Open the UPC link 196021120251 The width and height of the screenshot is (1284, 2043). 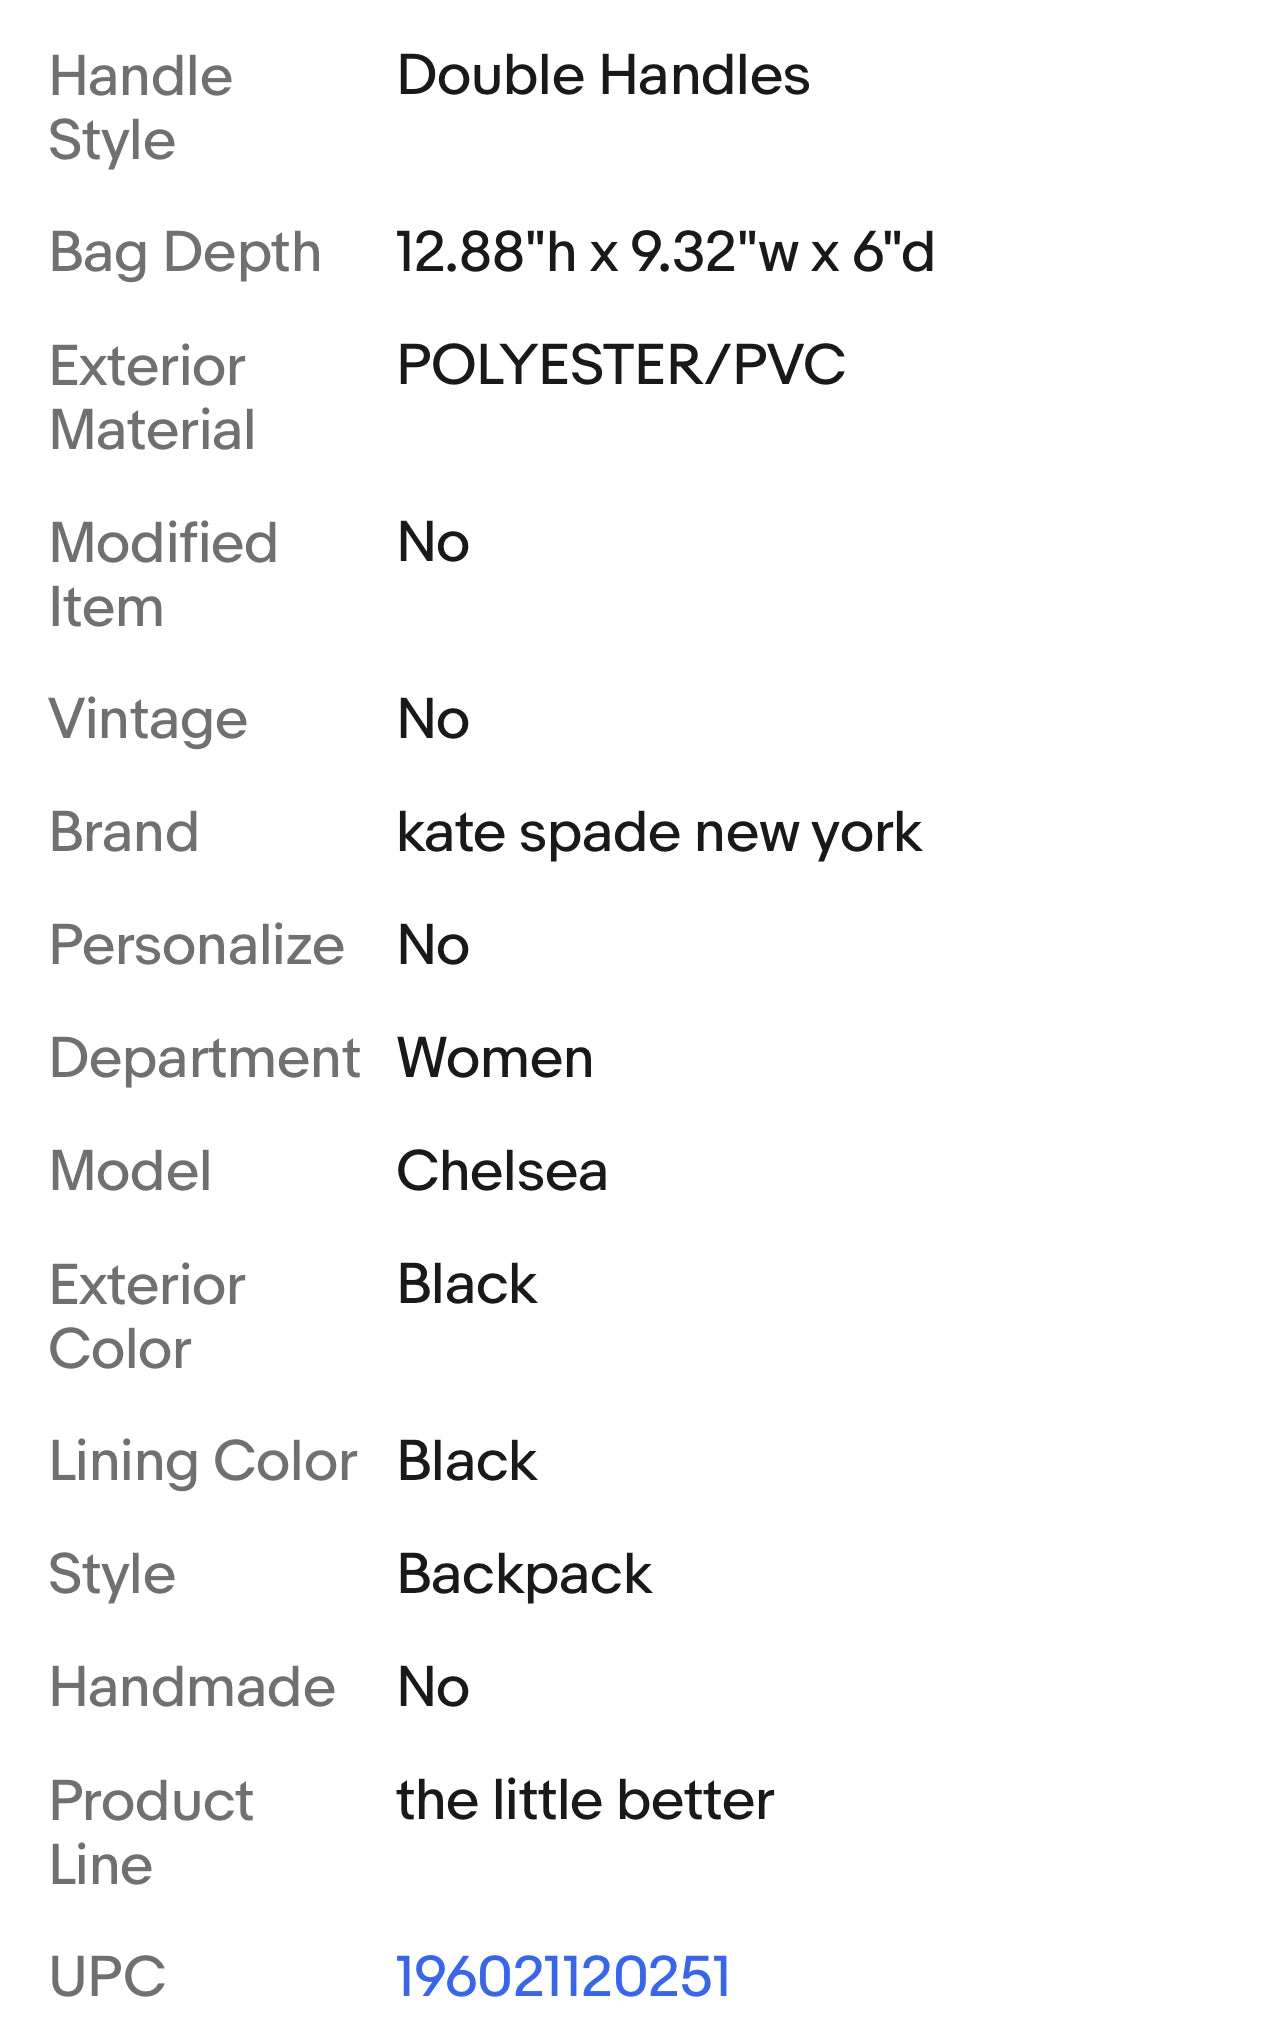pyautogui.click(x=563, y=1976)
